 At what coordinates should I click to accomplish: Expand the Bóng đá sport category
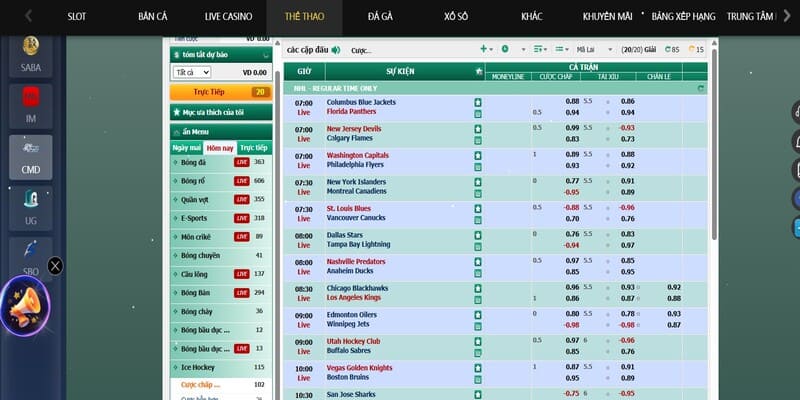tap(221, 162)
